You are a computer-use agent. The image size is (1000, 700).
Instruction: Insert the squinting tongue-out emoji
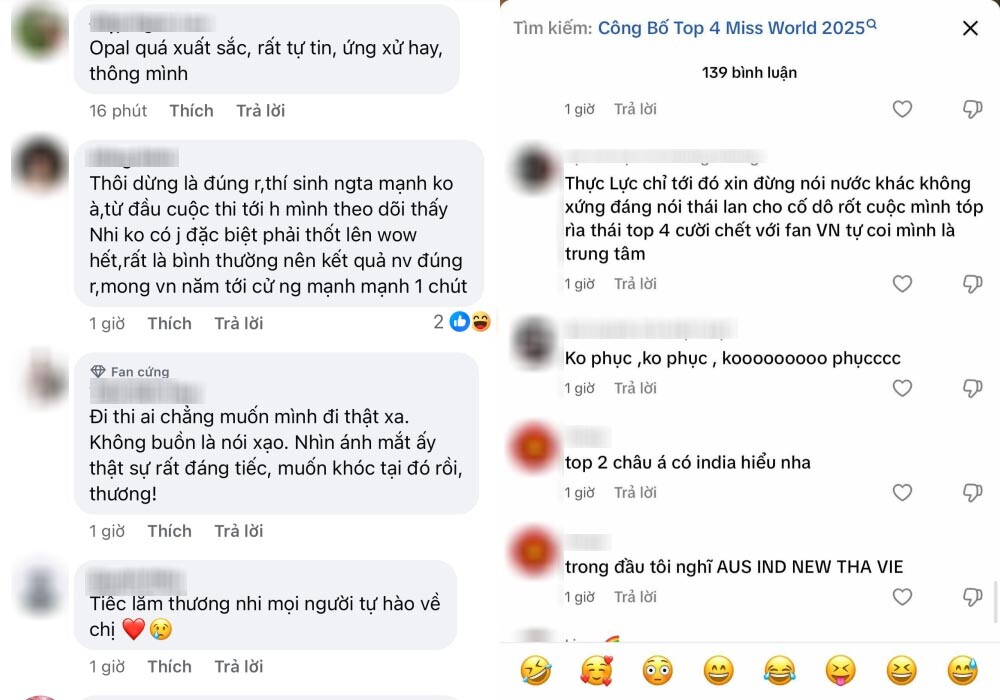840,671
